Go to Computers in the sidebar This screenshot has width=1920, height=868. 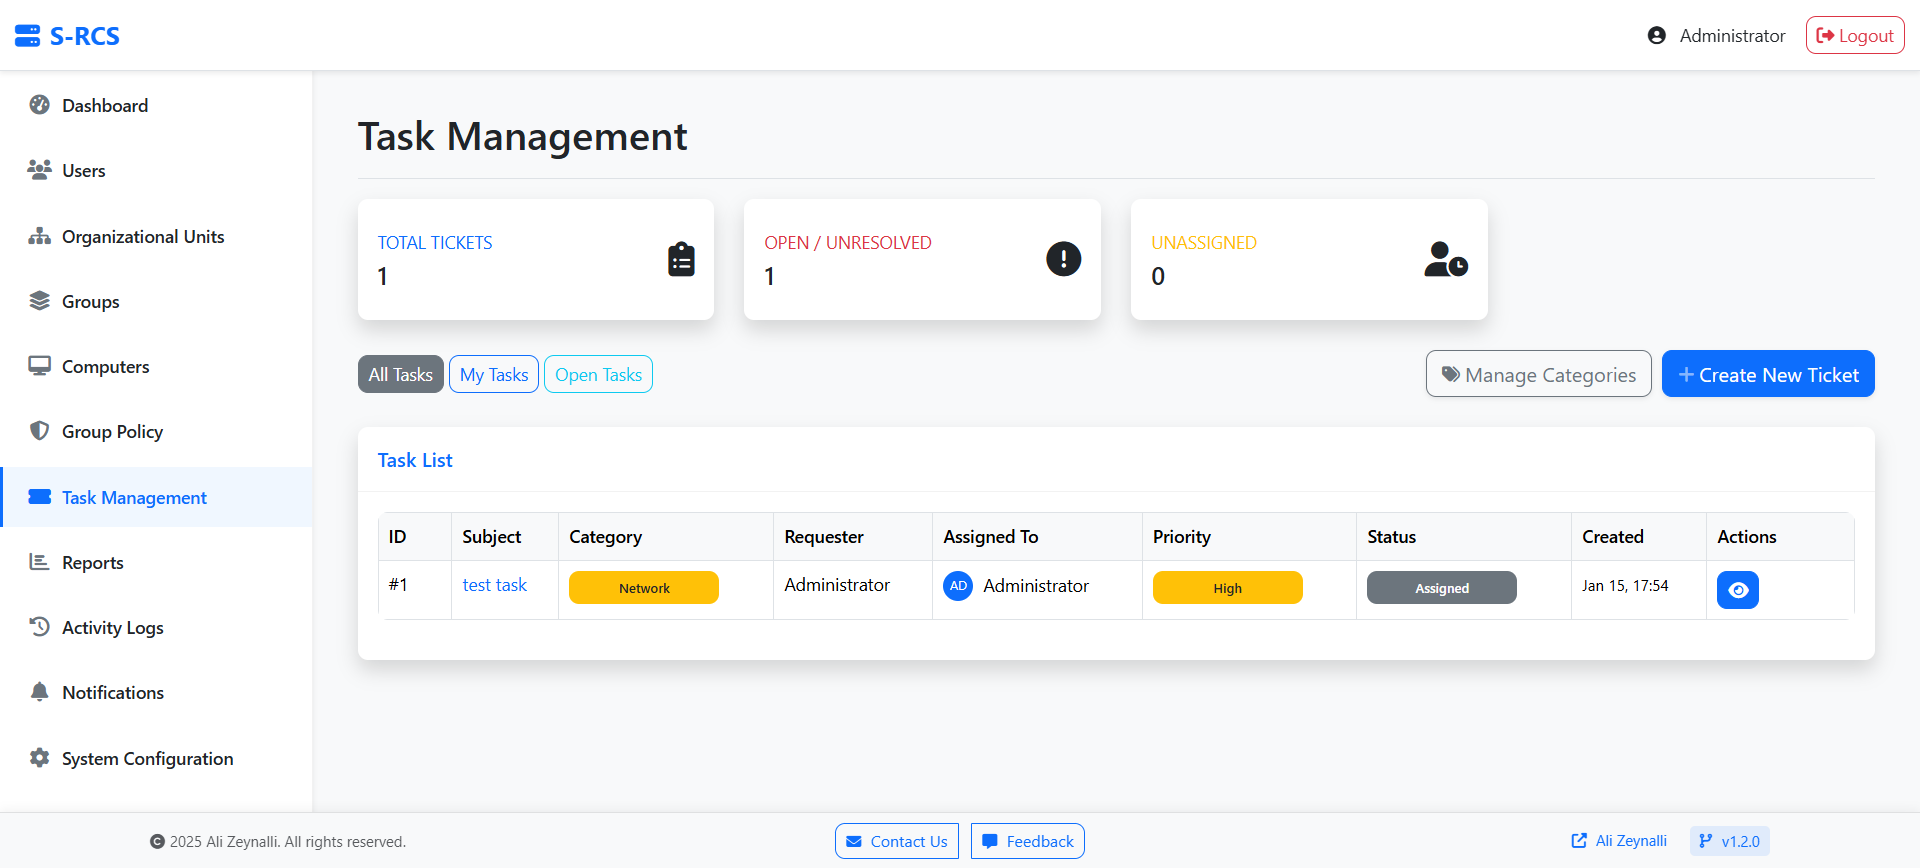tap(156, 366)
